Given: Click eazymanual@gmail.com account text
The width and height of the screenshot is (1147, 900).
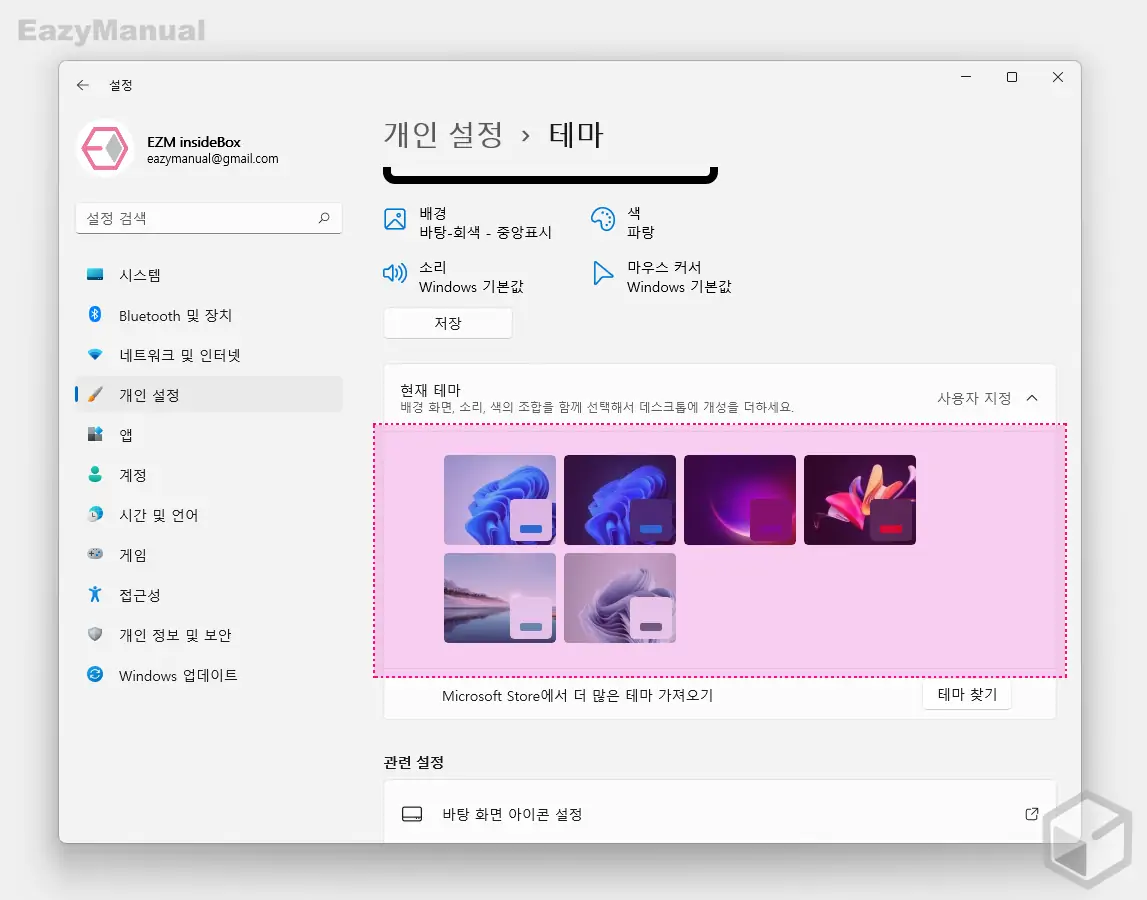Looking at the screenshot, I should 212,159.
